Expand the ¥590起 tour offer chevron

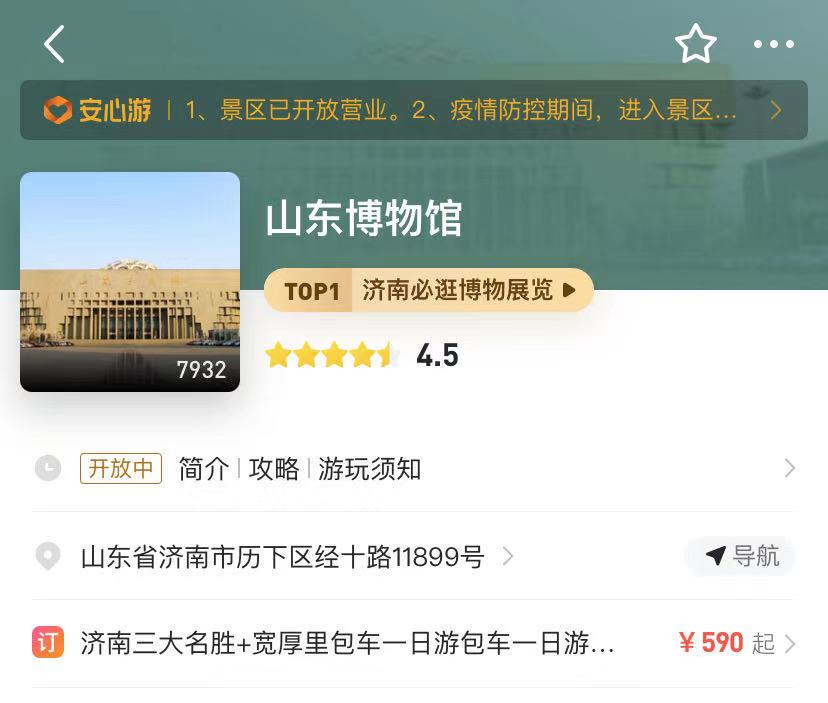(x=789, y=644)
